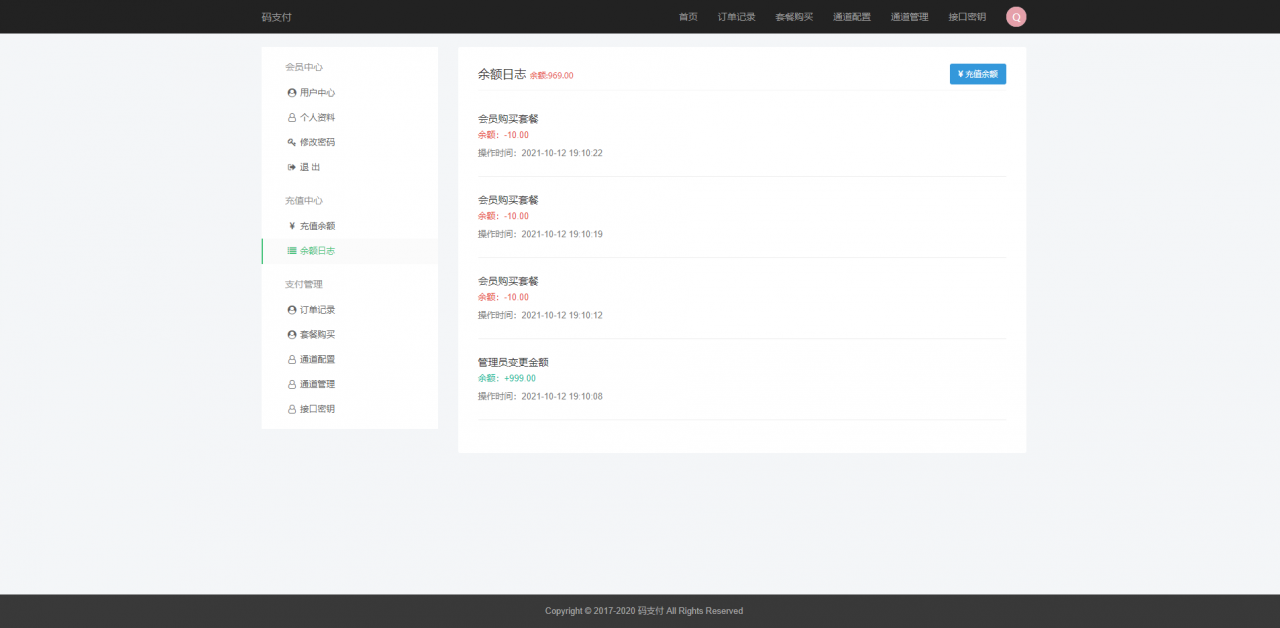Open the pink Q avatar in top bar
Viewport: 1280px width, 628px height.
[1016, 16]
